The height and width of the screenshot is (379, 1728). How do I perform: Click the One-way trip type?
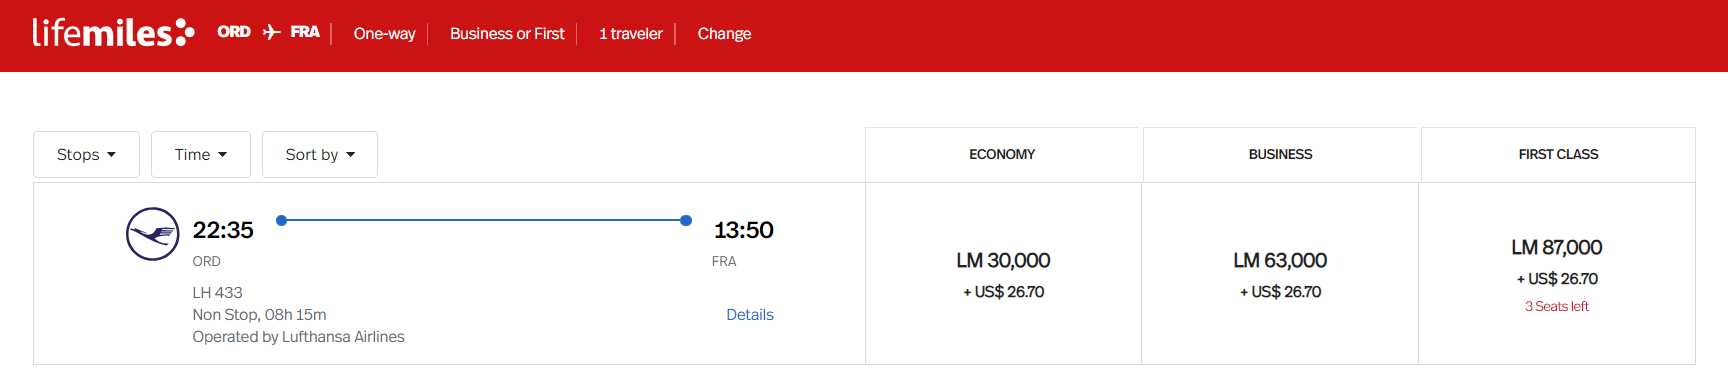(384, 33)
